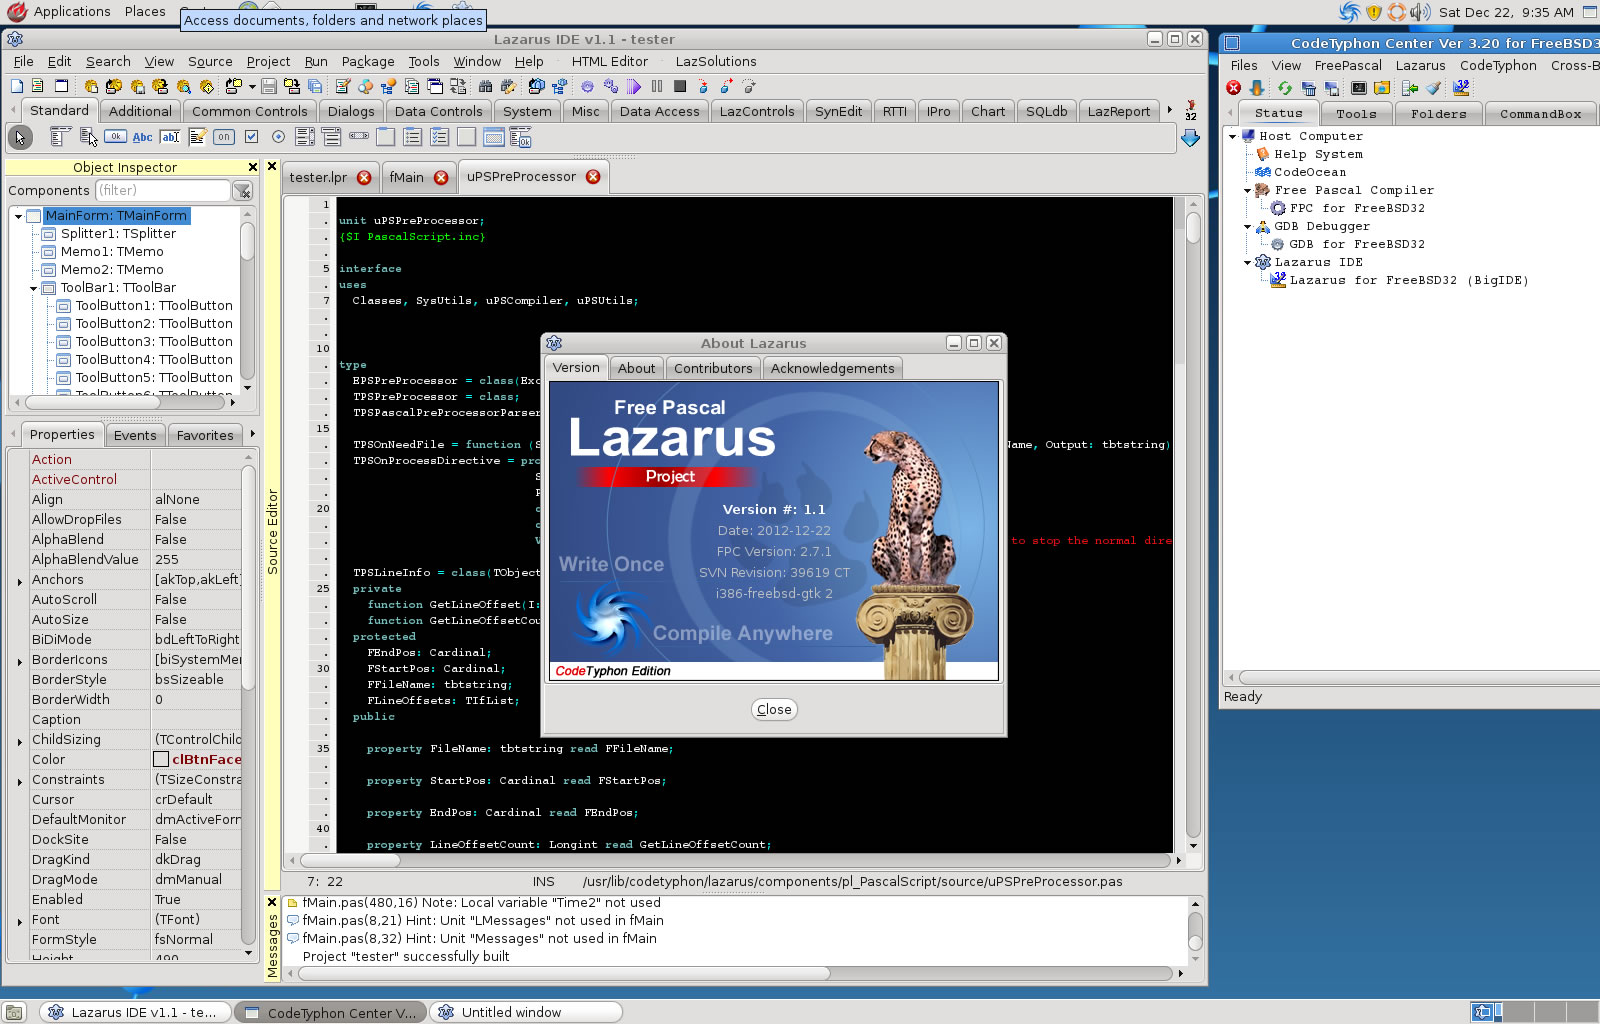
Task: Expand the Anchors property
Action: coord(20,581)
